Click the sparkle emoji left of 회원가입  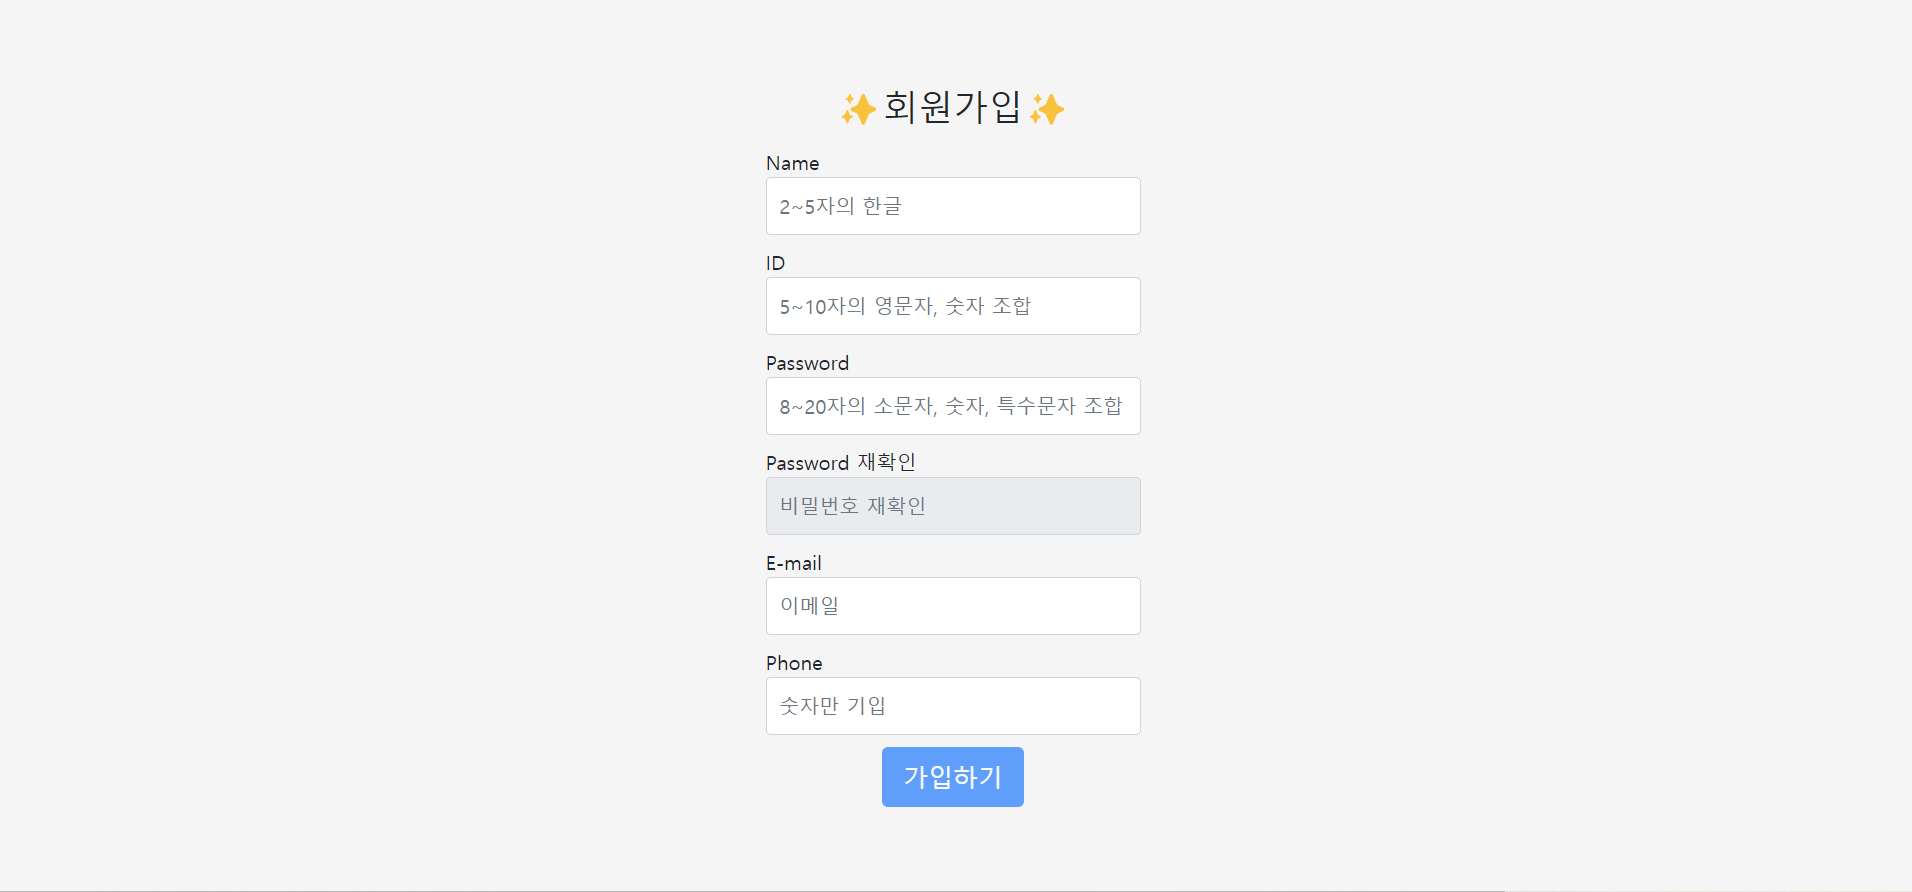pyautogui.click(x=858, y=109)
